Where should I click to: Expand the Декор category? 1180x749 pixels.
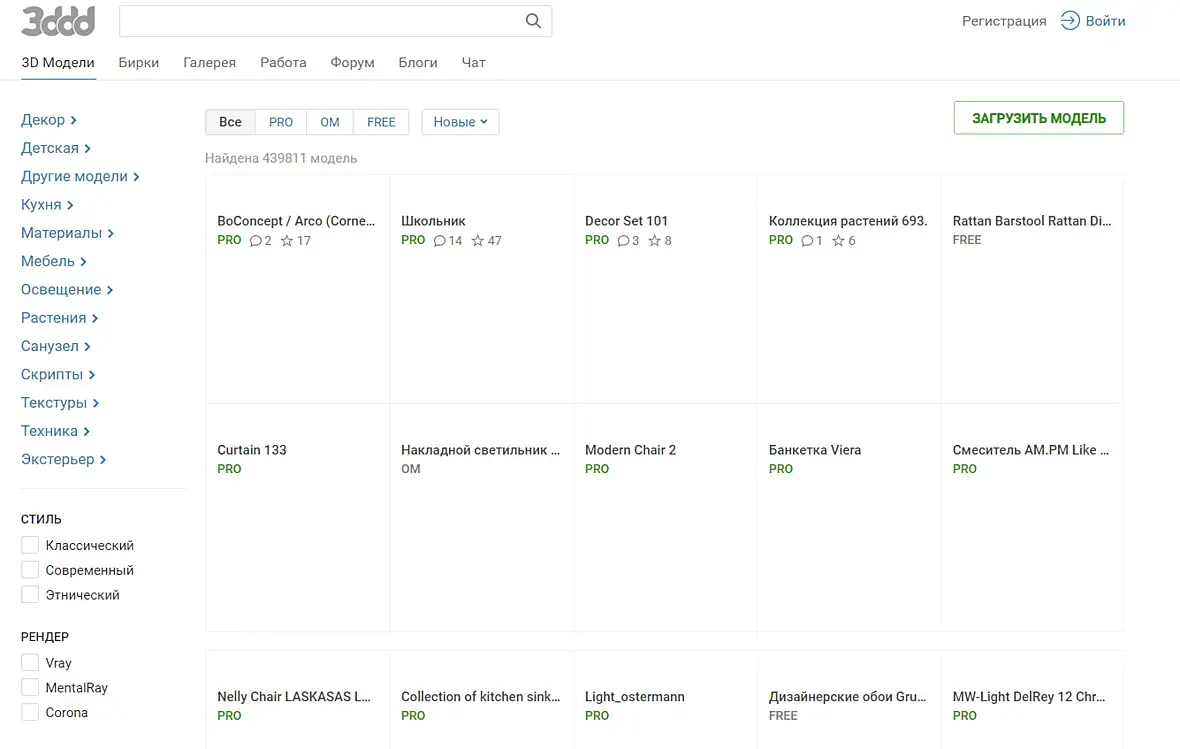click(x=49, y=120)
